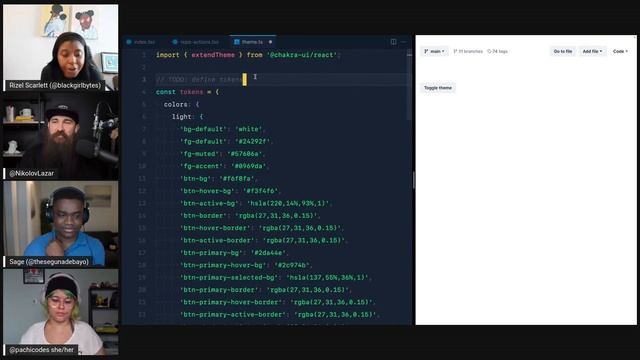
Task: Click the editor vertical scrollbar
Action: pos(409,84)
